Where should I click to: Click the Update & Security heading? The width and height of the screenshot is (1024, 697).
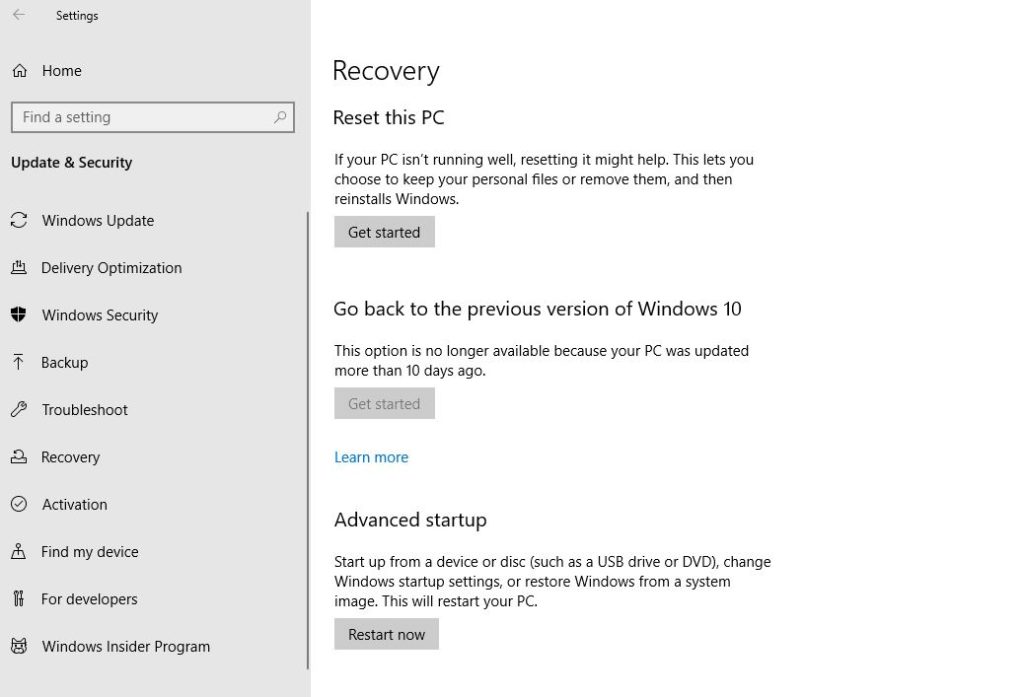pos(72,162)
